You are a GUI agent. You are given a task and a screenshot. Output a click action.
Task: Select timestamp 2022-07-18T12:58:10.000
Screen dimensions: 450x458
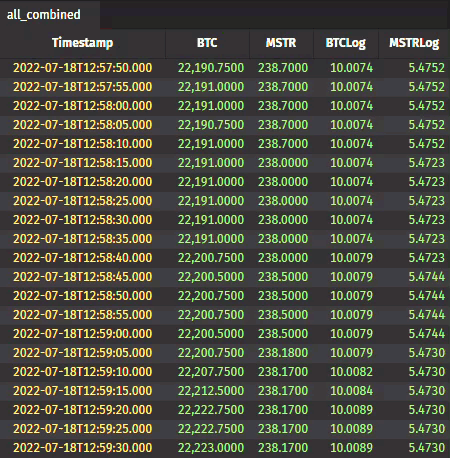tap(83, 144)
